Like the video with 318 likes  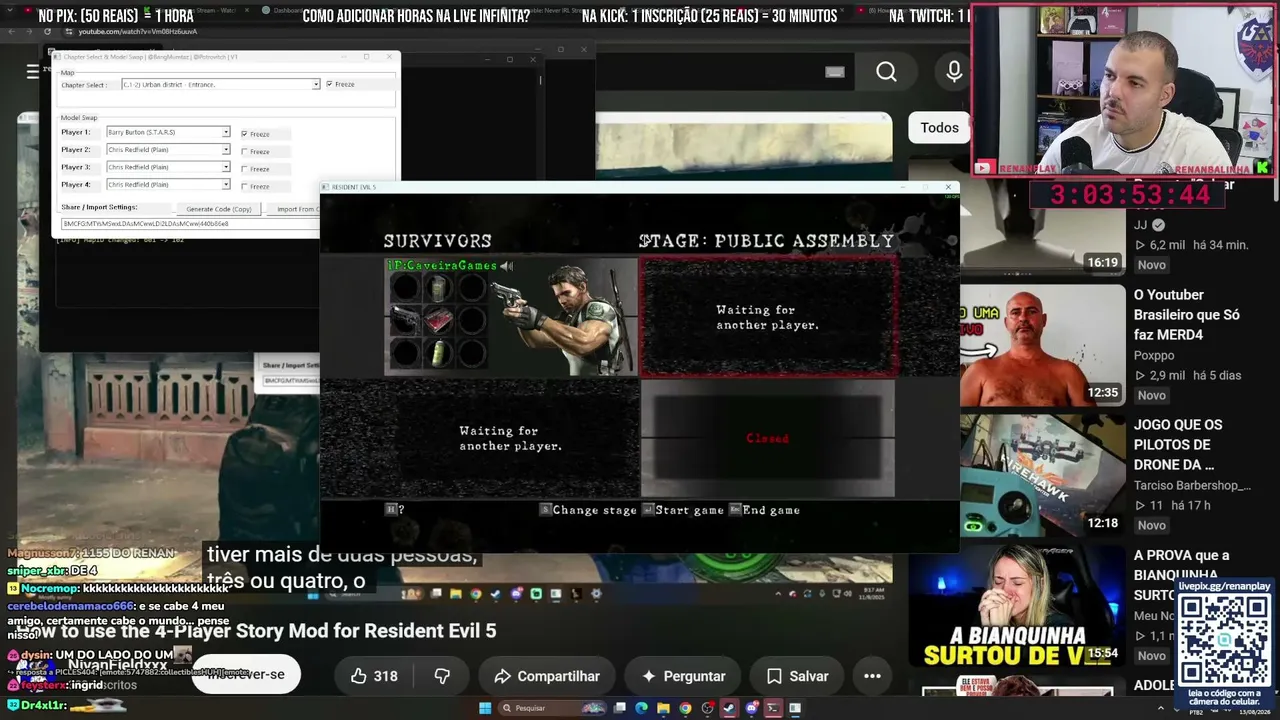(374, 676)
